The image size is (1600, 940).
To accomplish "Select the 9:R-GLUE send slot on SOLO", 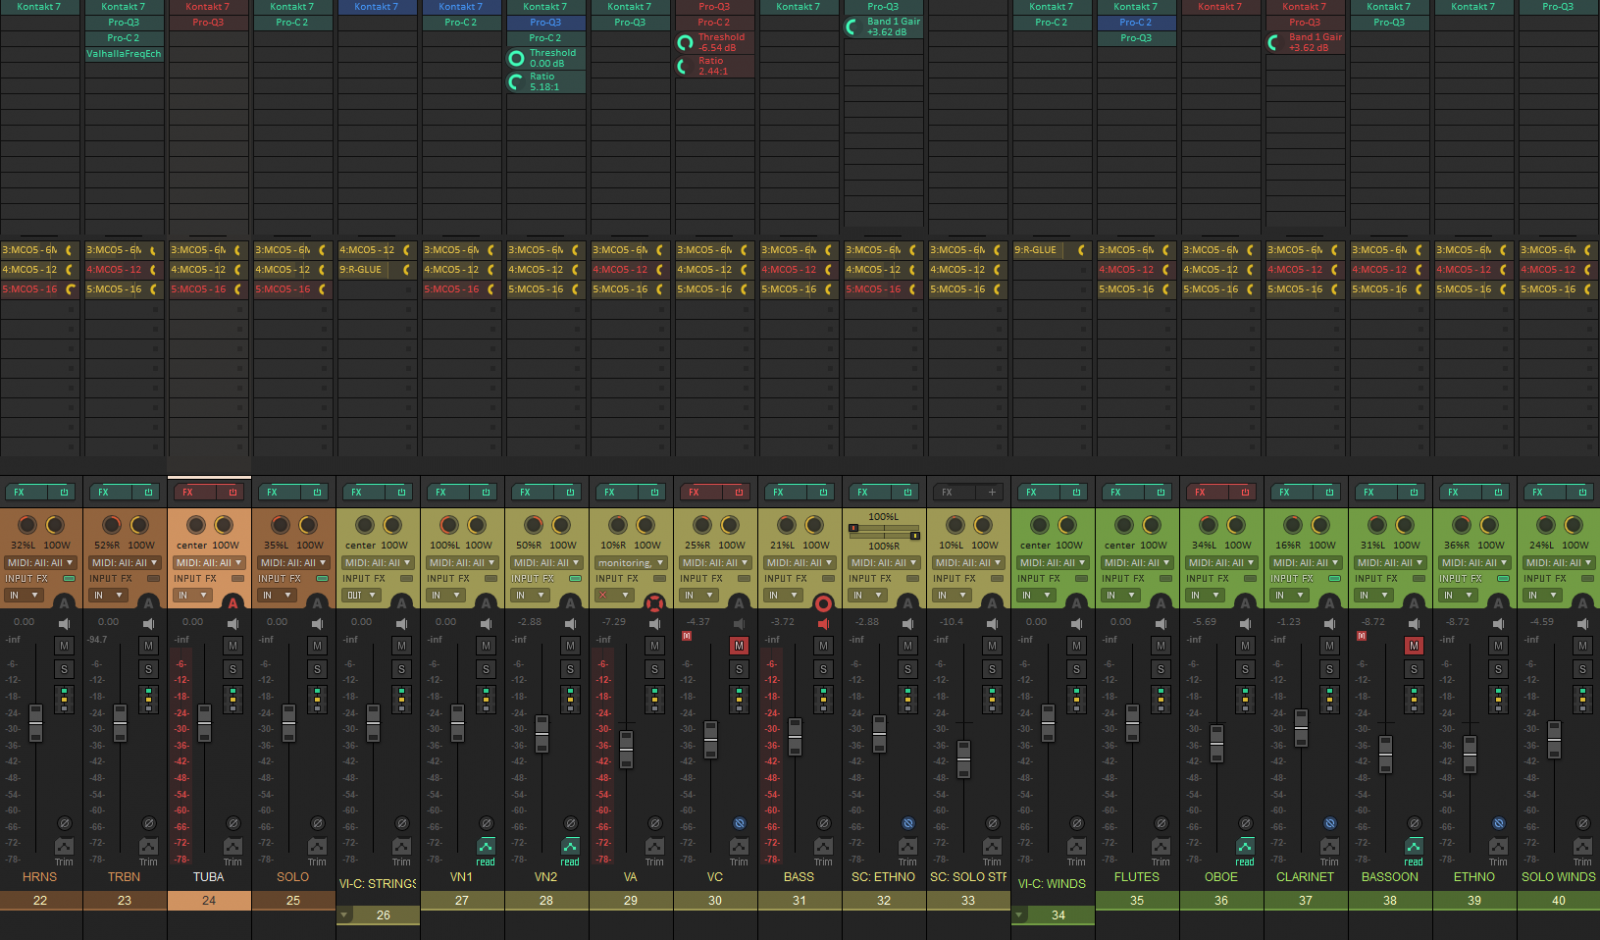I will click(290, 269).
